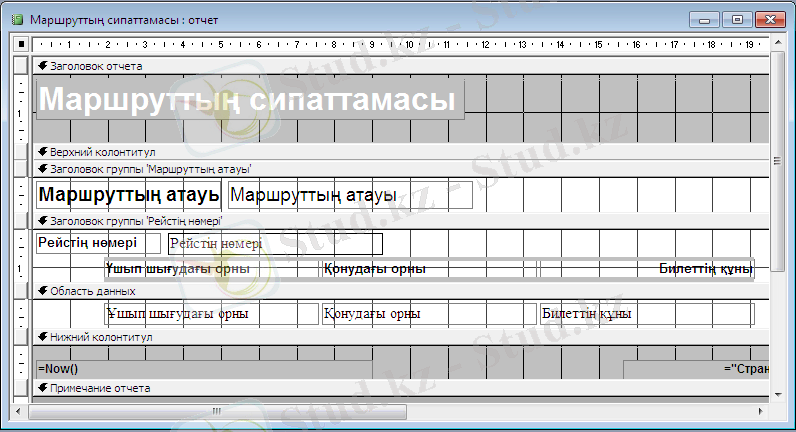Select the bold 'Маршруттың атауы' label

click(x=129, y=195)
